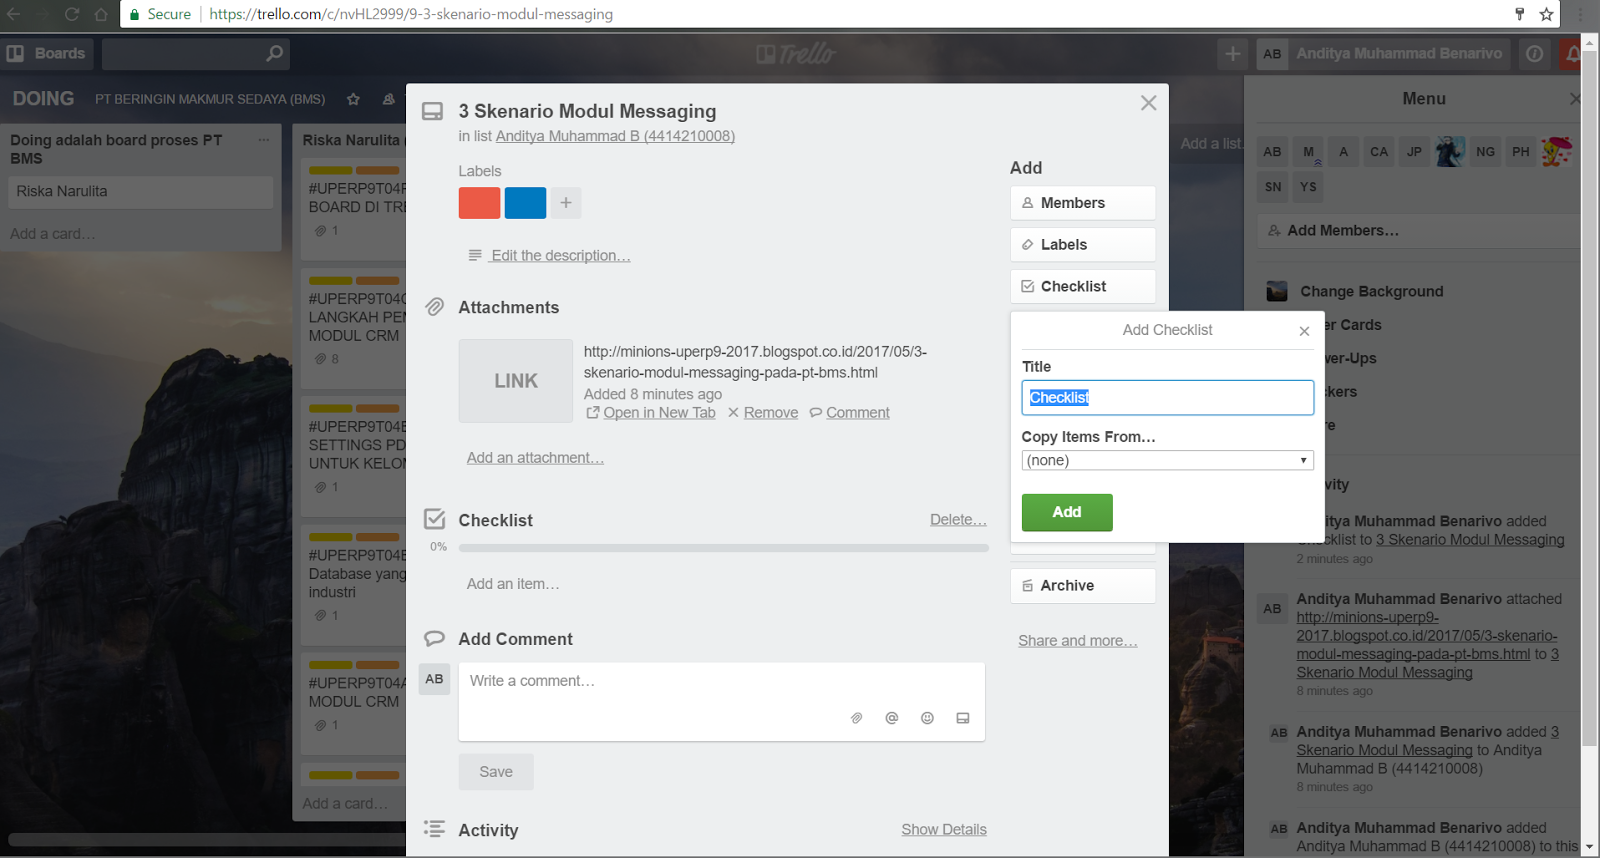Open the Members button in Add section
The width and height of the screenshot is (1600, 858).
click(1083, 203)
